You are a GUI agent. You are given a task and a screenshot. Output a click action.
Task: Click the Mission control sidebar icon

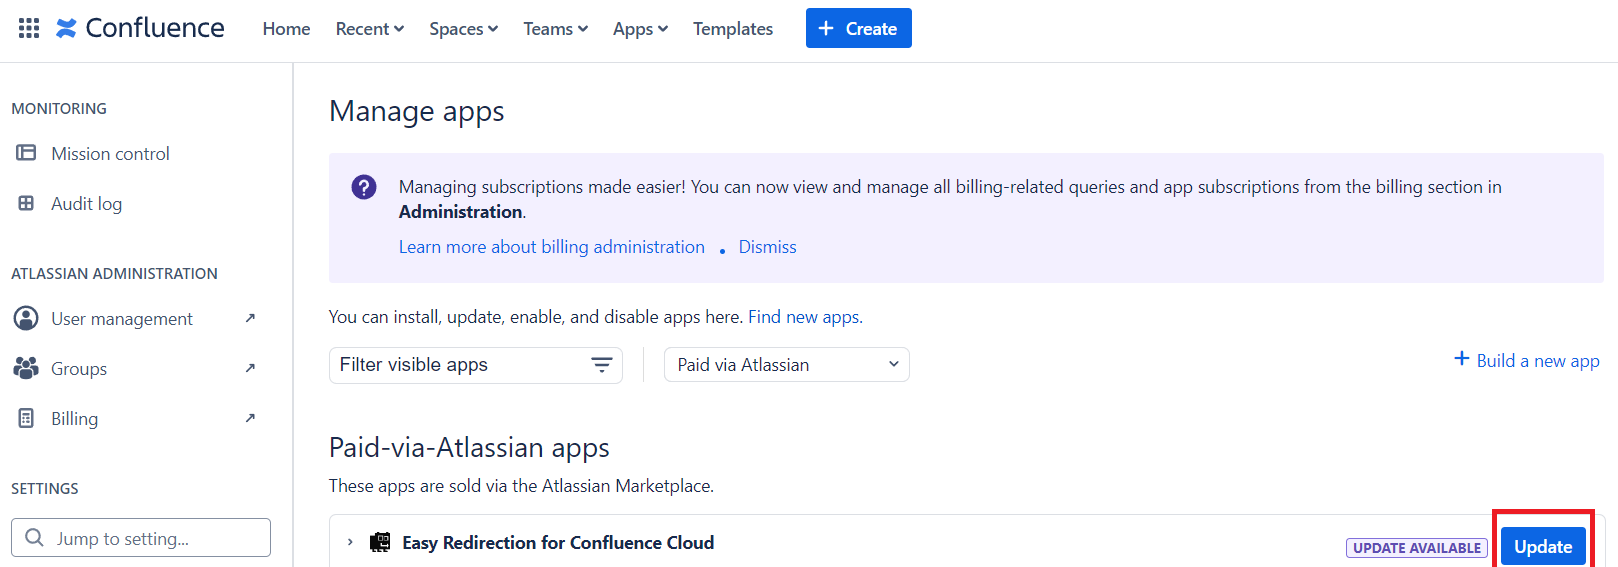[x=26, y=153]
